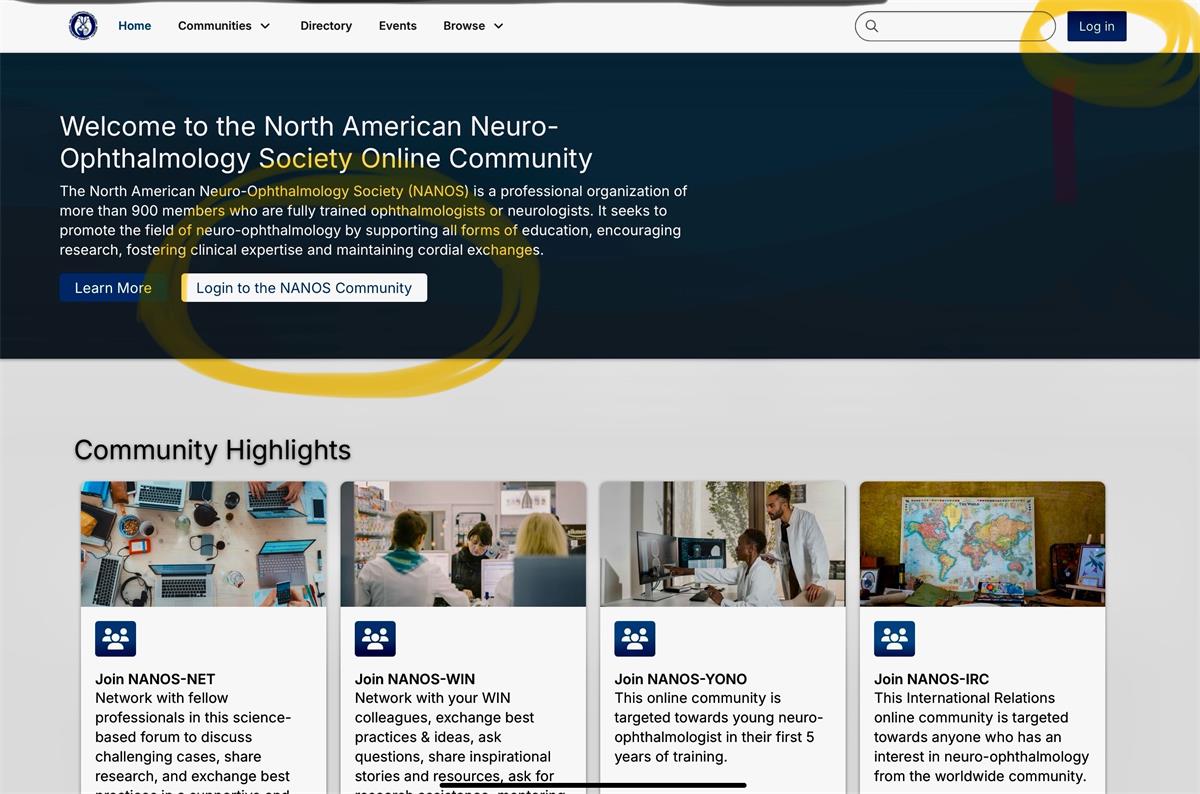
Task: Click the group icon on the NANOS-YONO card
Action: click(x=635, y=637)
